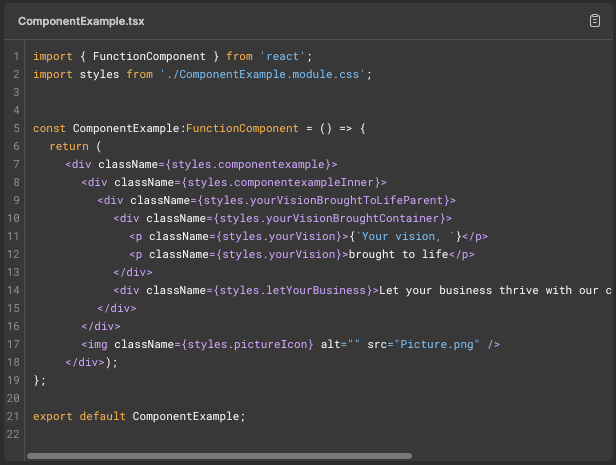Click the }; on line 19
Screen dimensions: 616x465
point(40,381)
